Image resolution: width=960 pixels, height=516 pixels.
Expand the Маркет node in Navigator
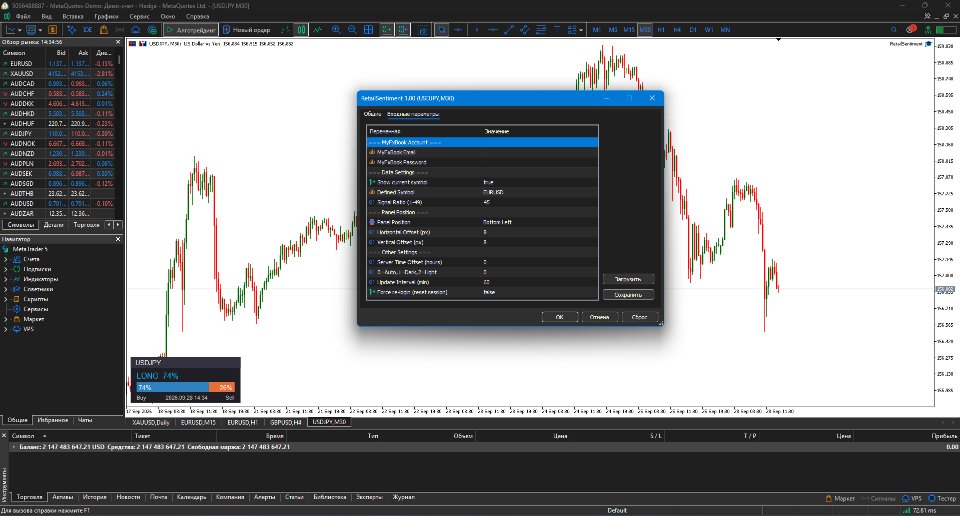(x=6, y=319)
